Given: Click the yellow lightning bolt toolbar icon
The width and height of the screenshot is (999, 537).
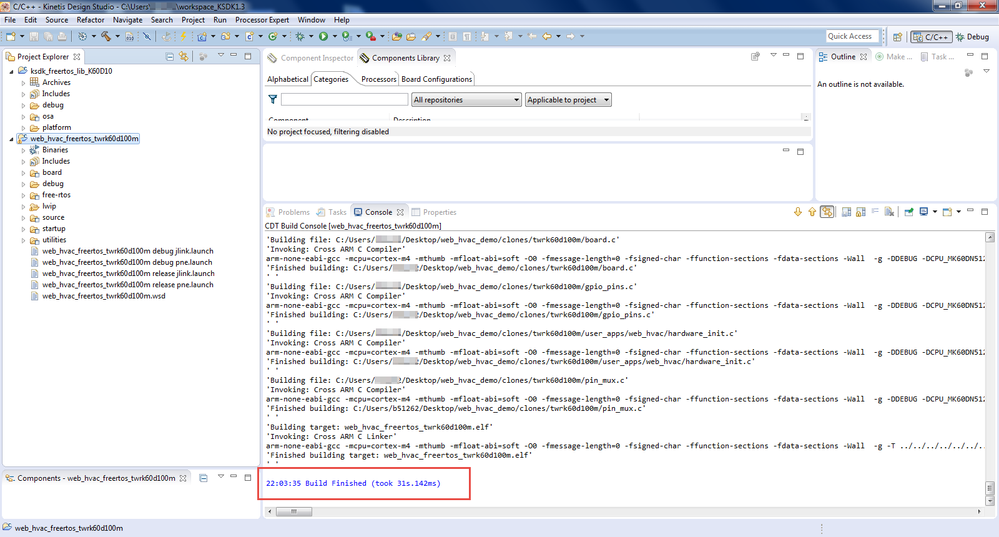Looking at the screenshot, I should tap(183, 36).
